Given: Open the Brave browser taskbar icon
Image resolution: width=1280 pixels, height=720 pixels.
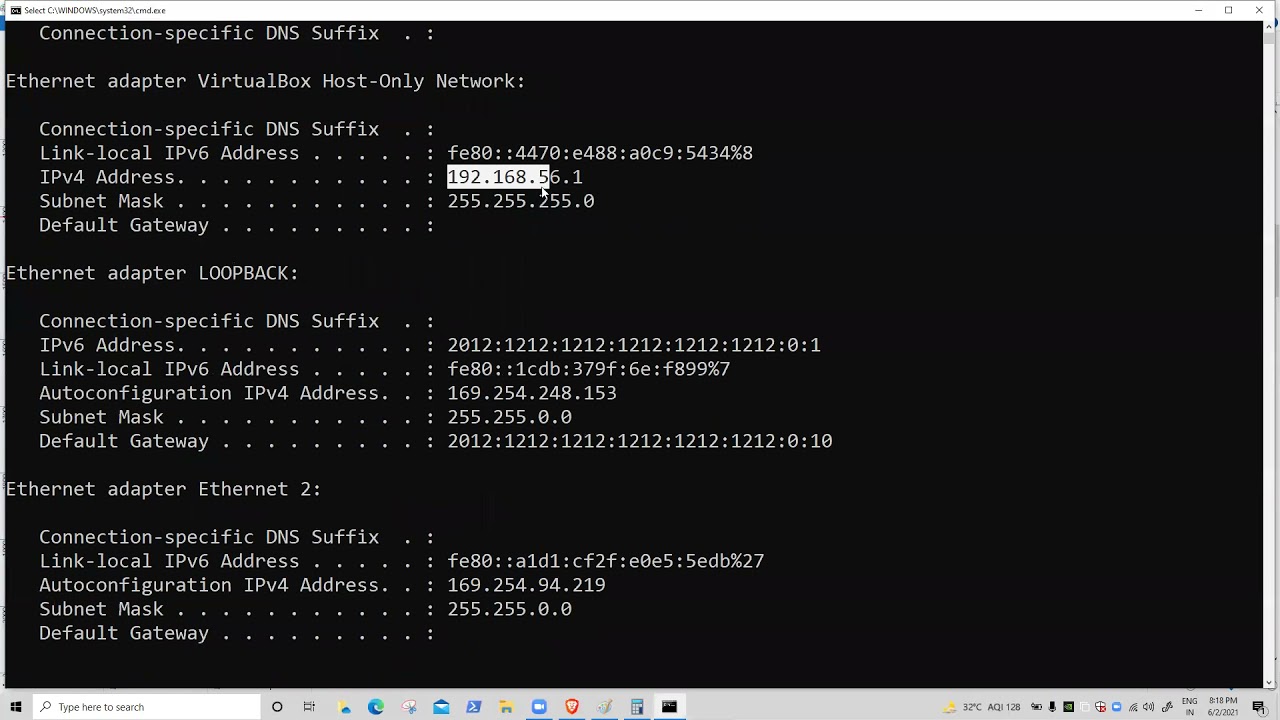Looking at the screenshot, I should pyautogui.click(x=572, y=707).
